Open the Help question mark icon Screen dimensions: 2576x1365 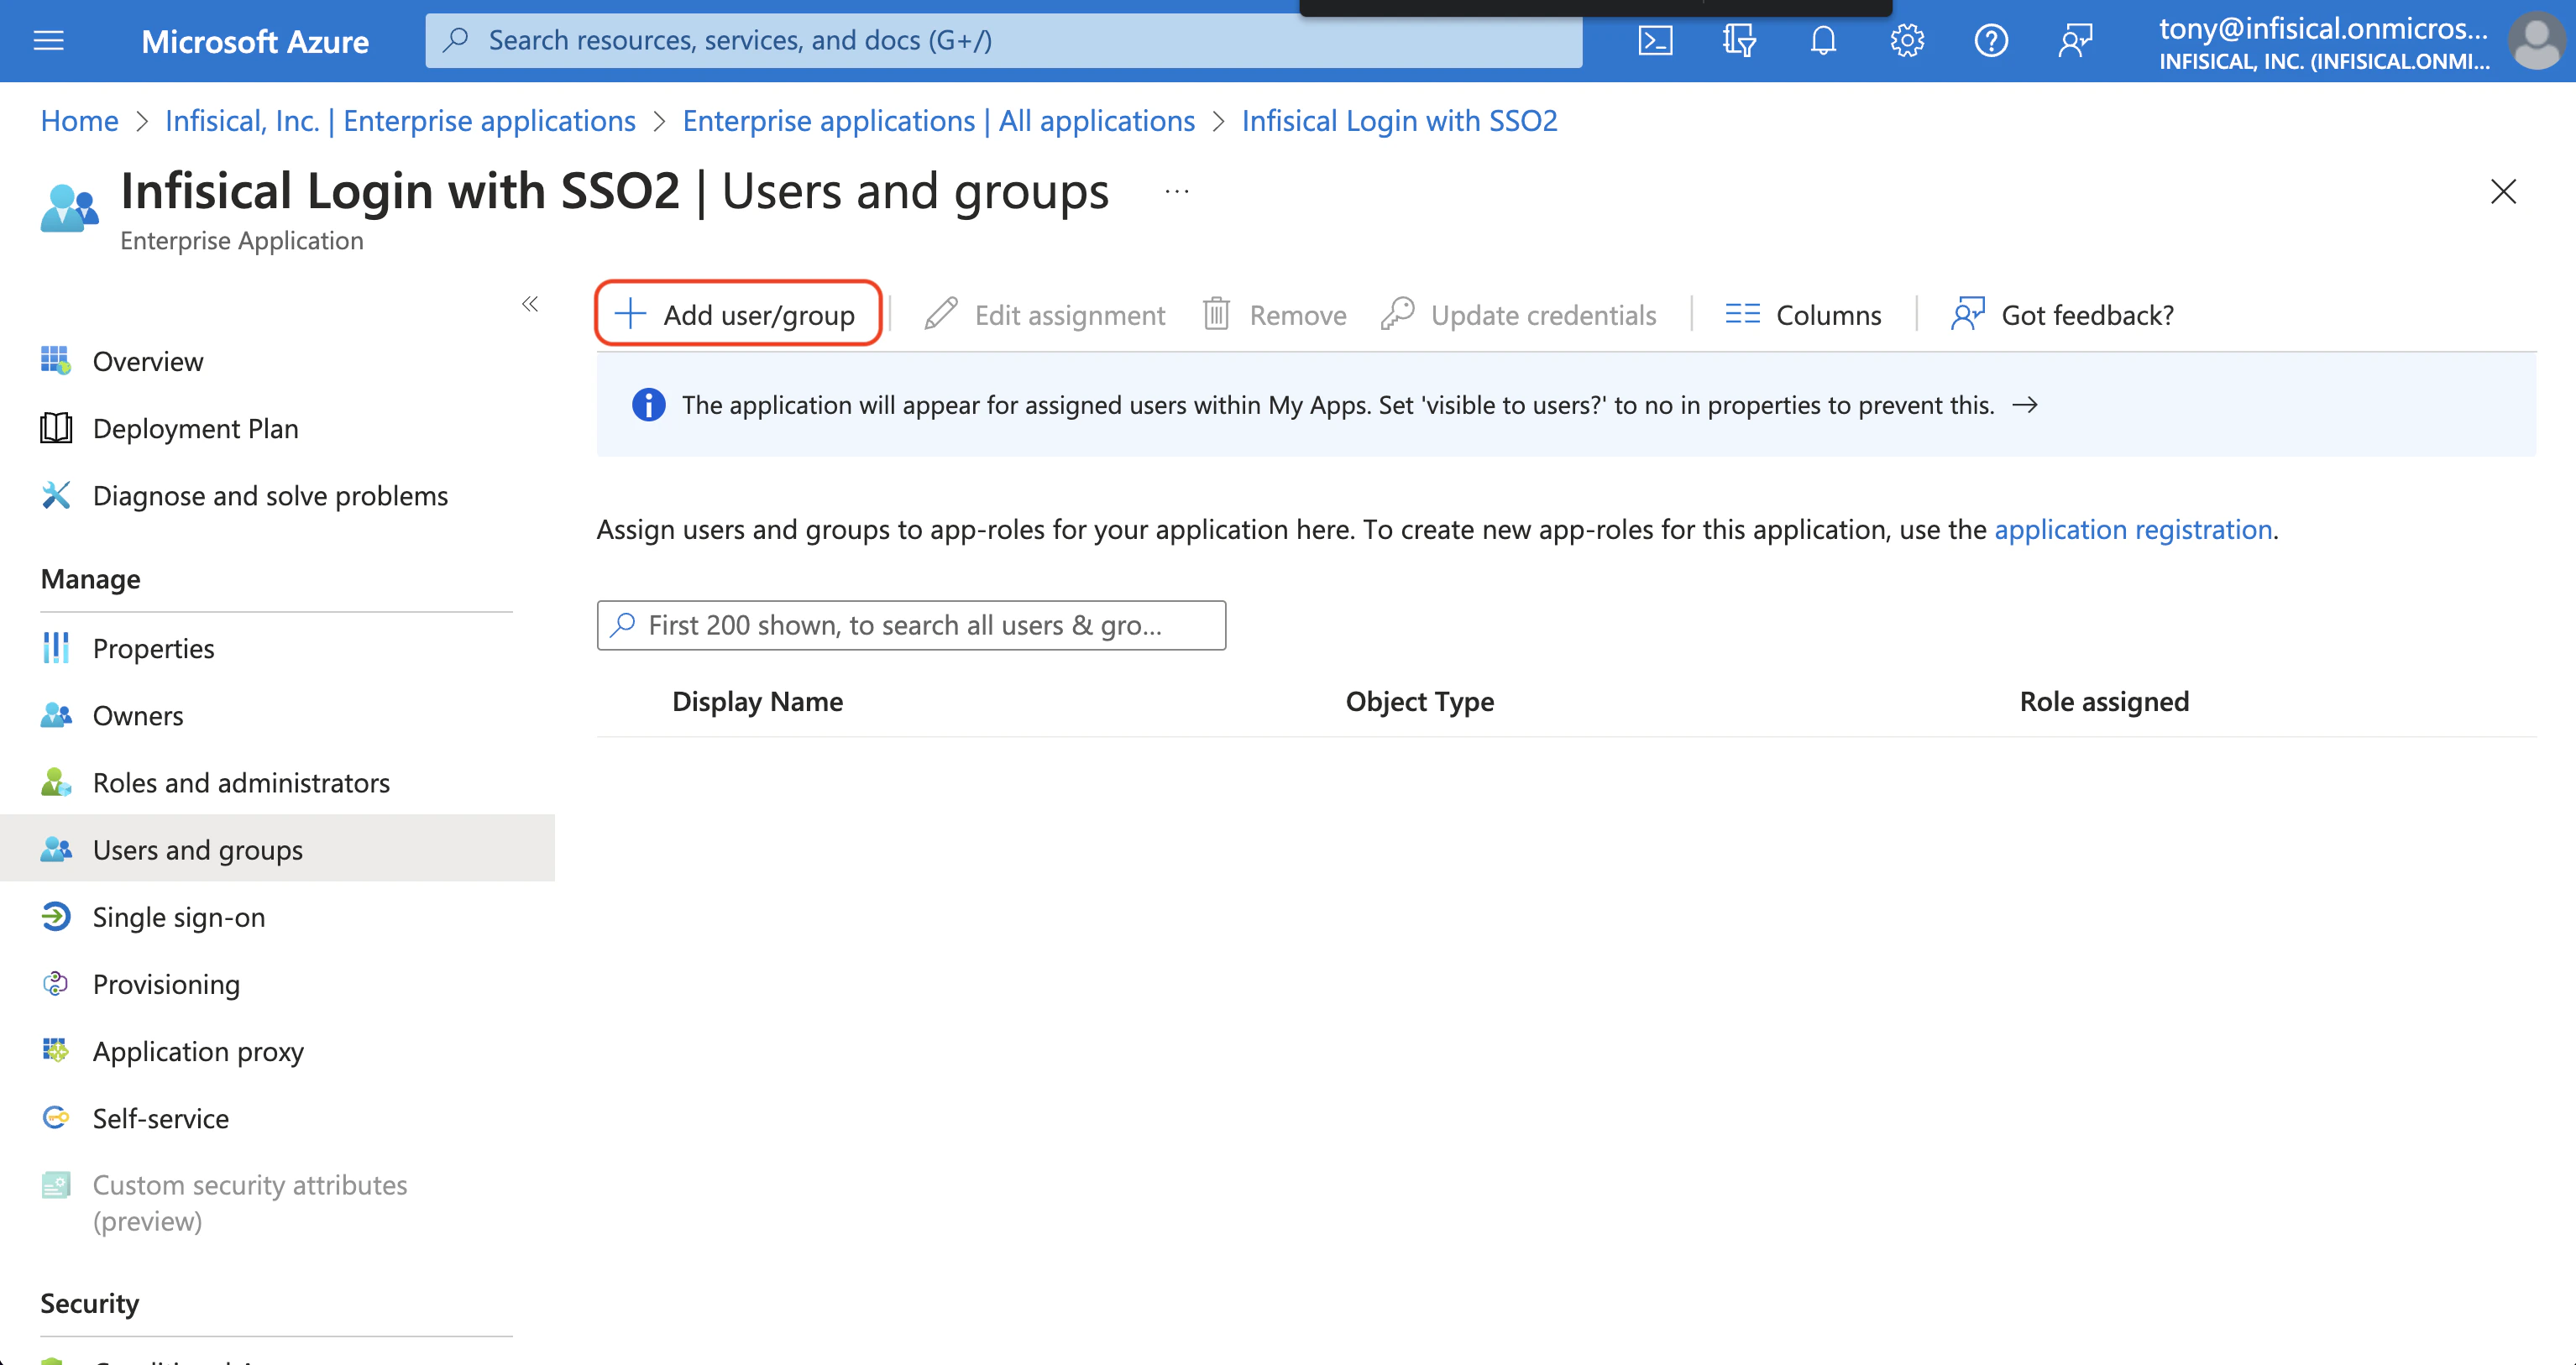pos(1991,41)
